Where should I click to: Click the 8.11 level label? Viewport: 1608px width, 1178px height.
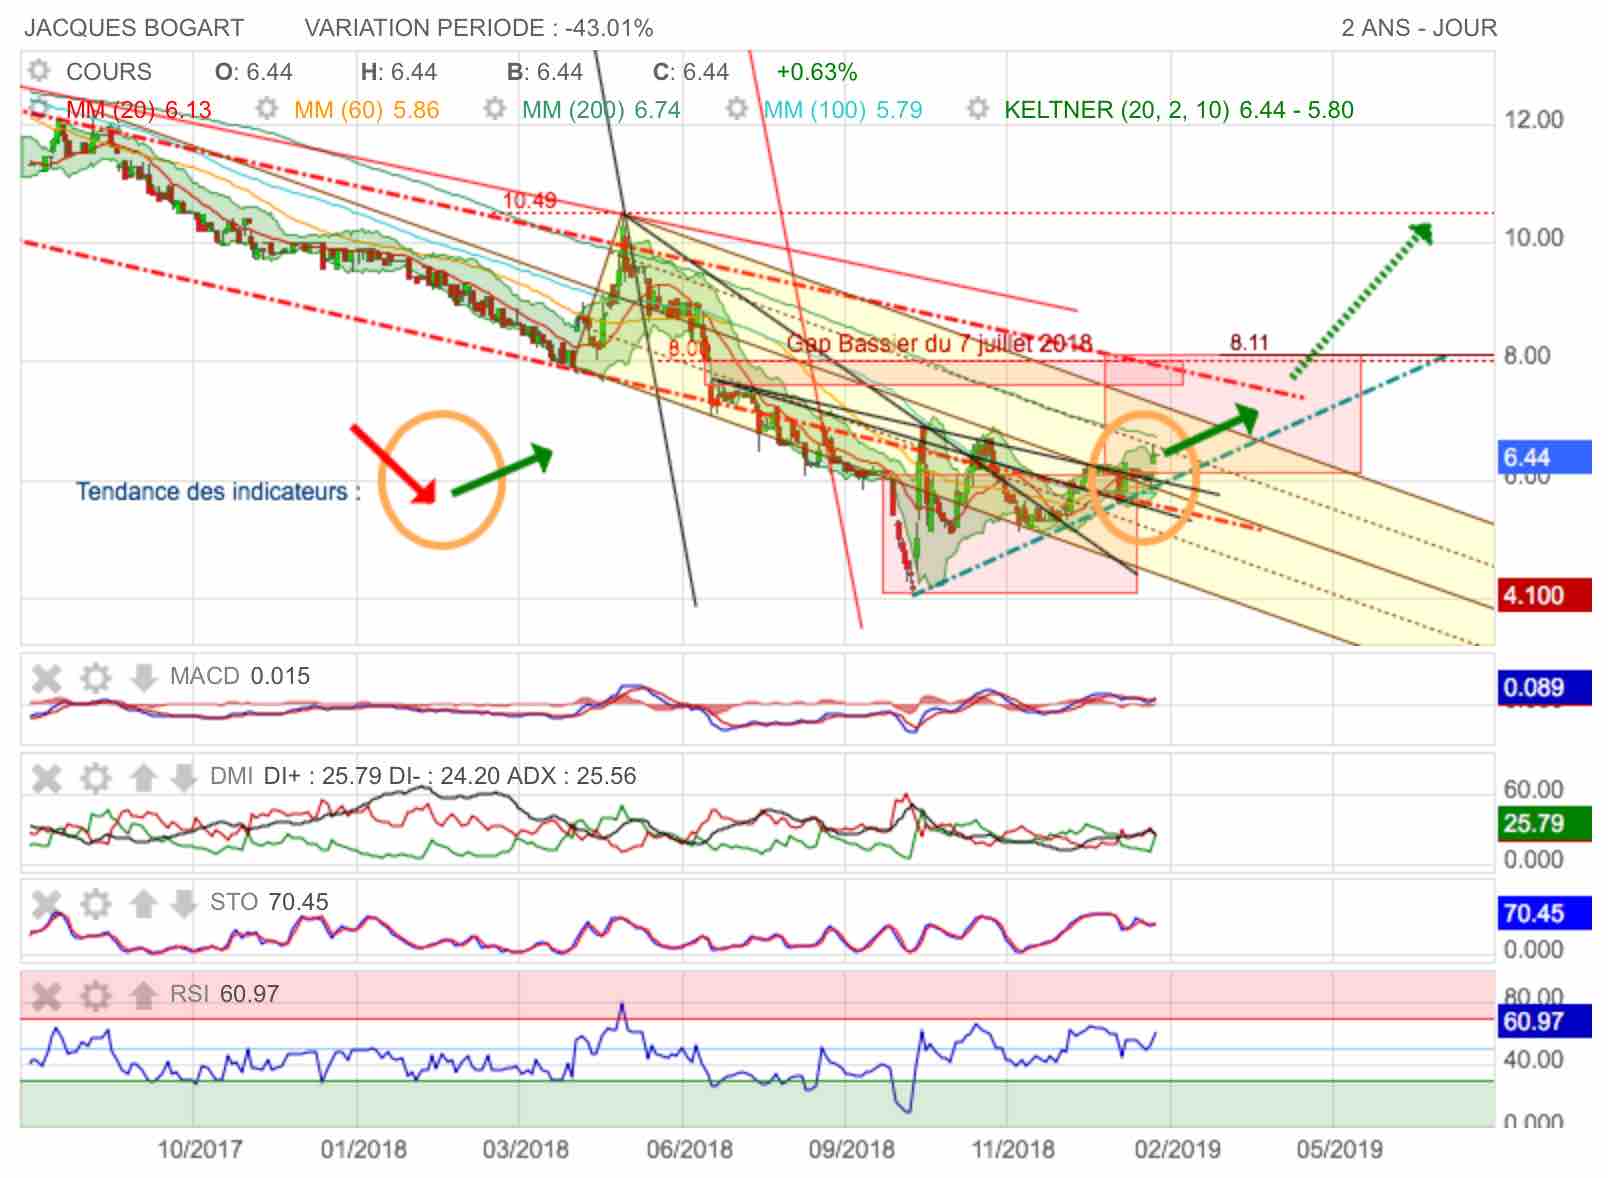[1249, 342]
